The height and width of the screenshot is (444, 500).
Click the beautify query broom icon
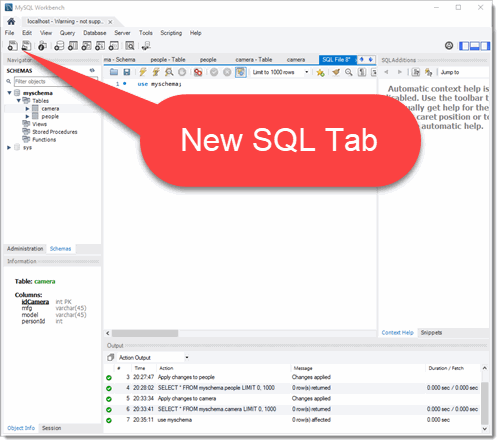[336, 72]
